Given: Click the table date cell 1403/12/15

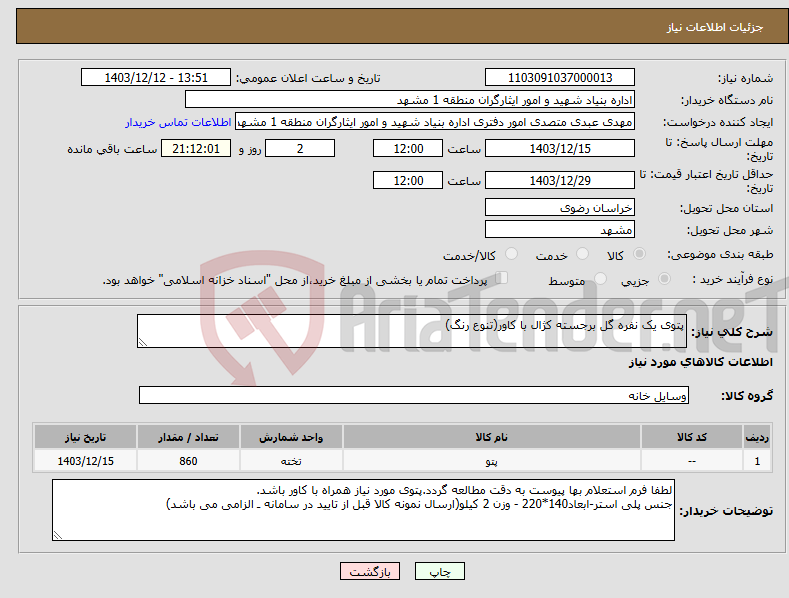Looking at the screenshot, I should point(86,461).
